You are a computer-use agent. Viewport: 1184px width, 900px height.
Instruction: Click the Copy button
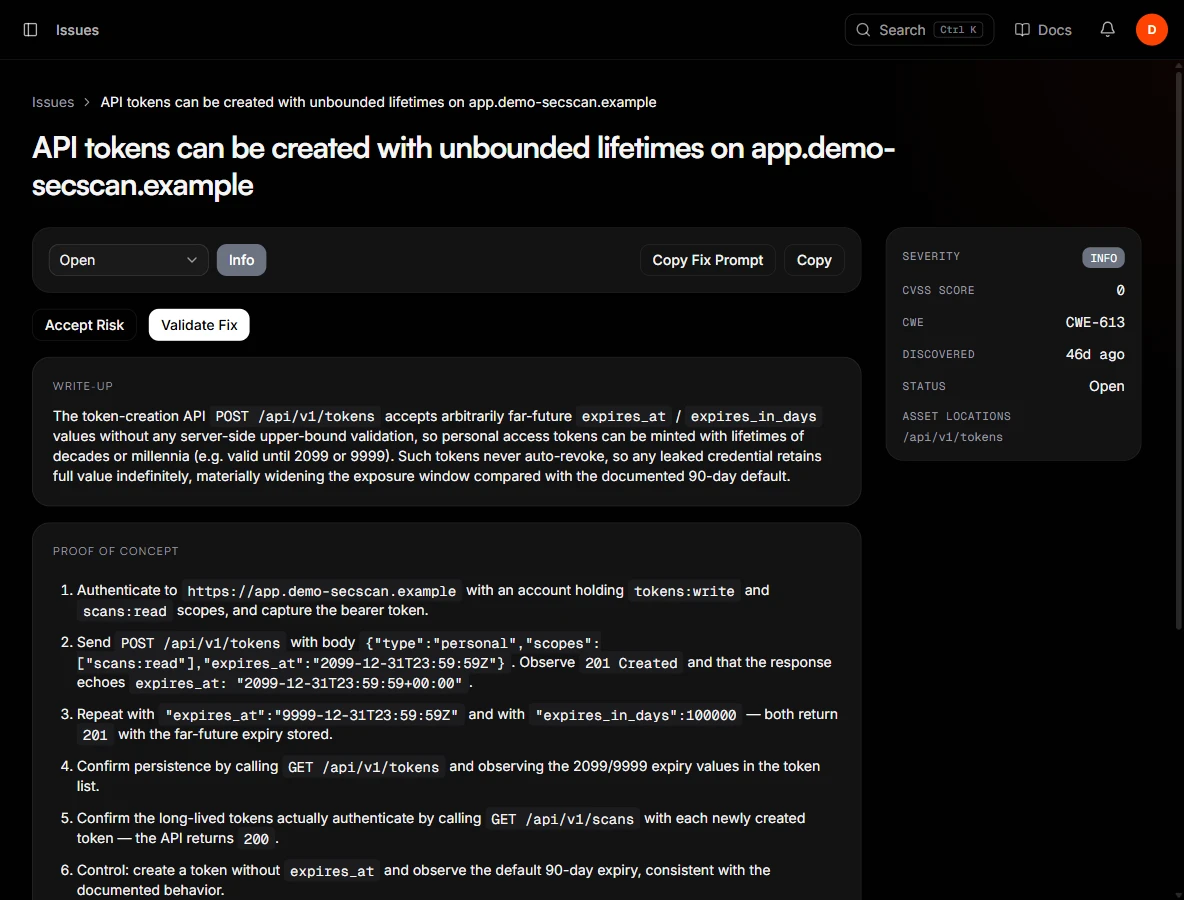pyautogui.click(x=813, y=260)
